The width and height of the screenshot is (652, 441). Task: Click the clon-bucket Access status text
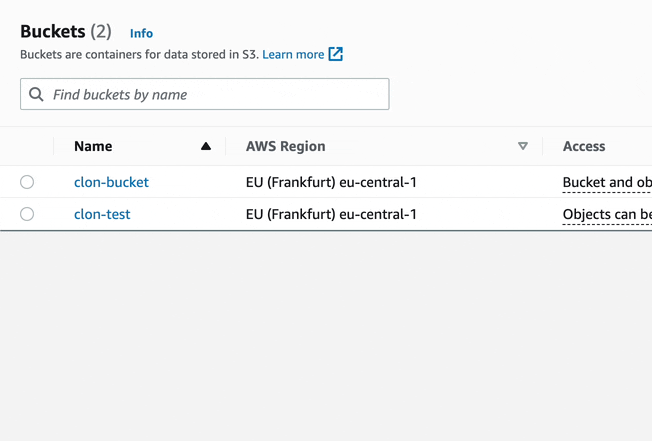tap(607, 182)
